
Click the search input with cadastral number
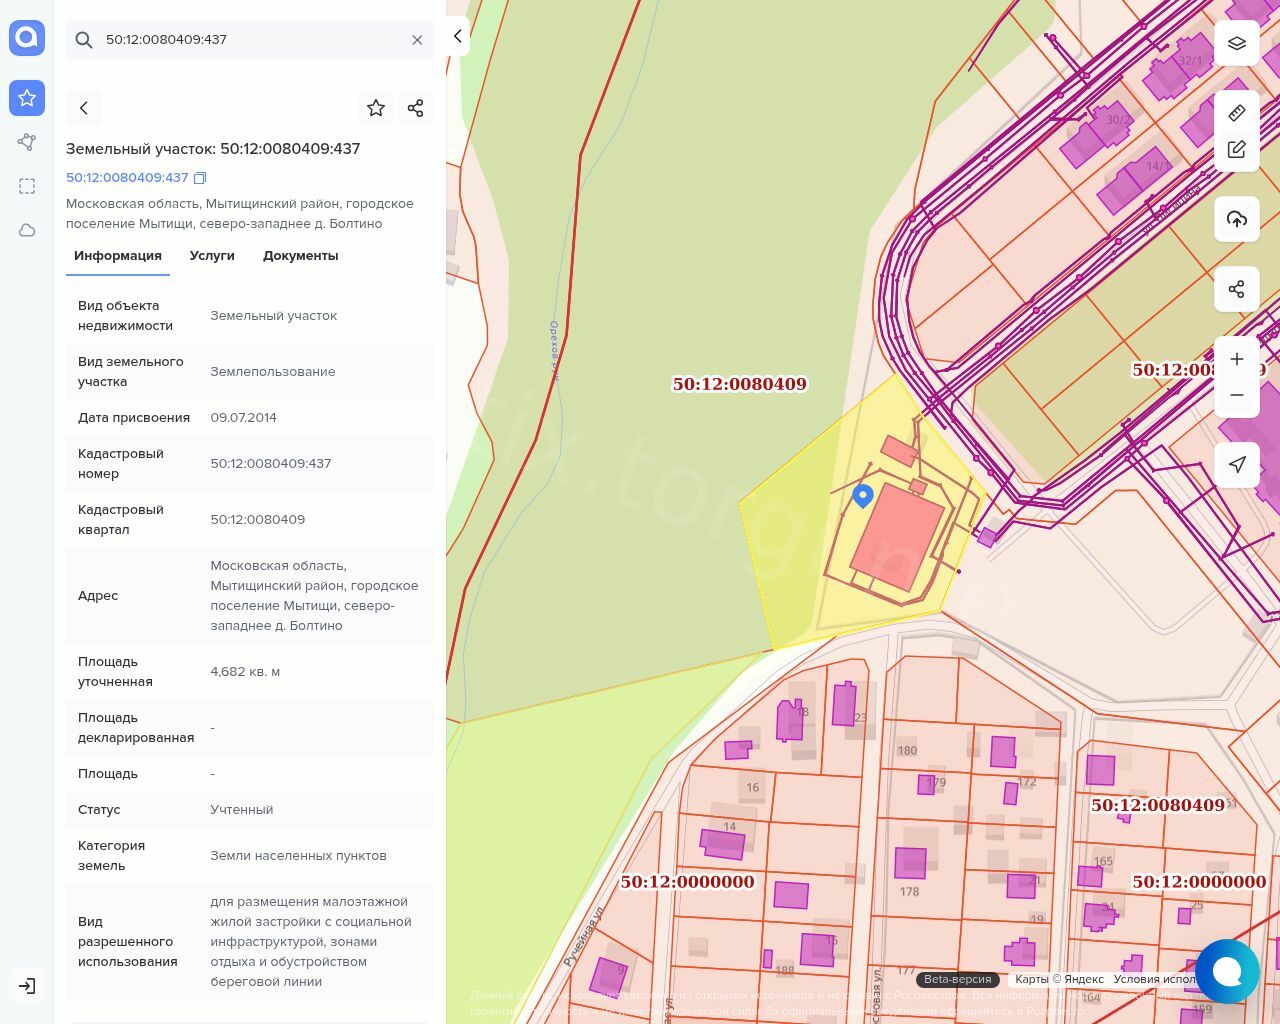pos(250,40)
